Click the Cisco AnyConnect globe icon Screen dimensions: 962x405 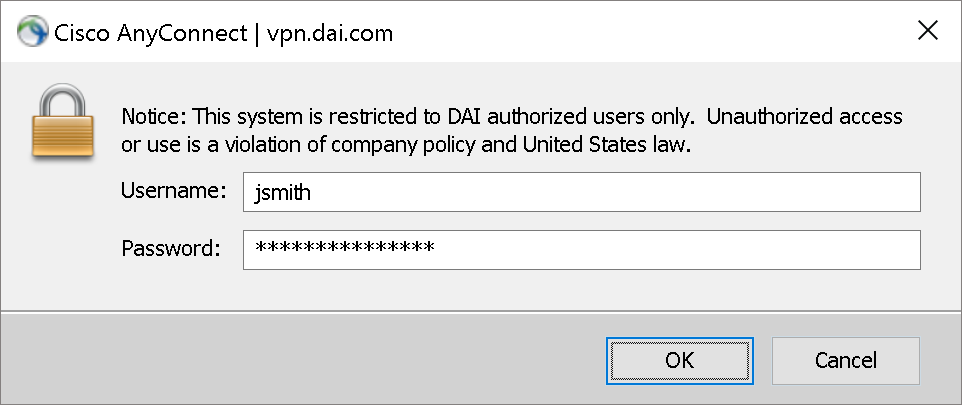33,32
